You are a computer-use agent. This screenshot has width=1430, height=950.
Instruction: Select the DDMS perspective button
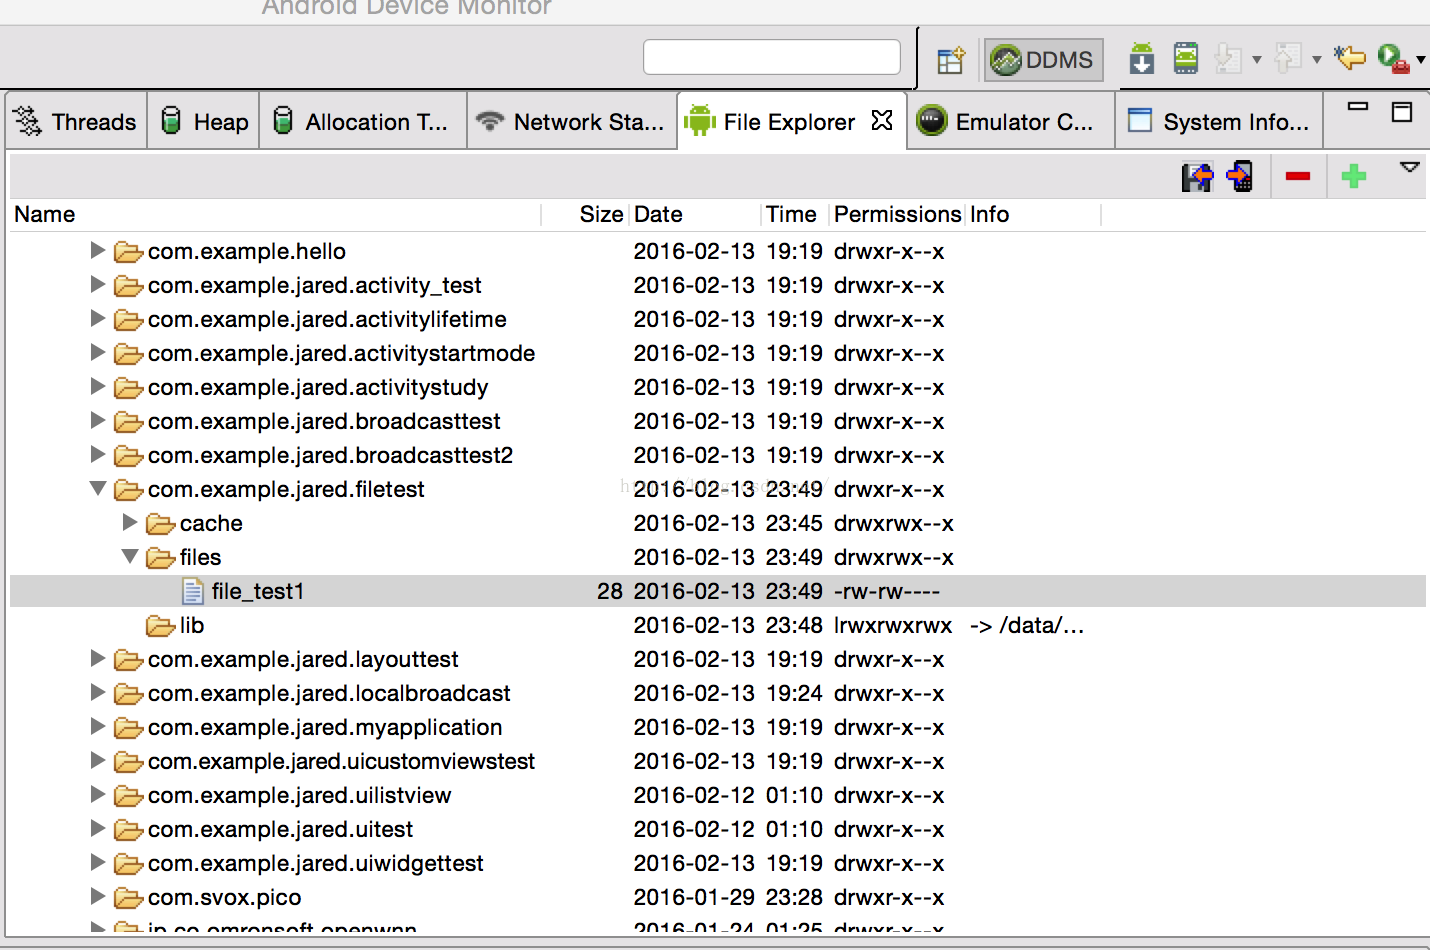[1044, 60]
